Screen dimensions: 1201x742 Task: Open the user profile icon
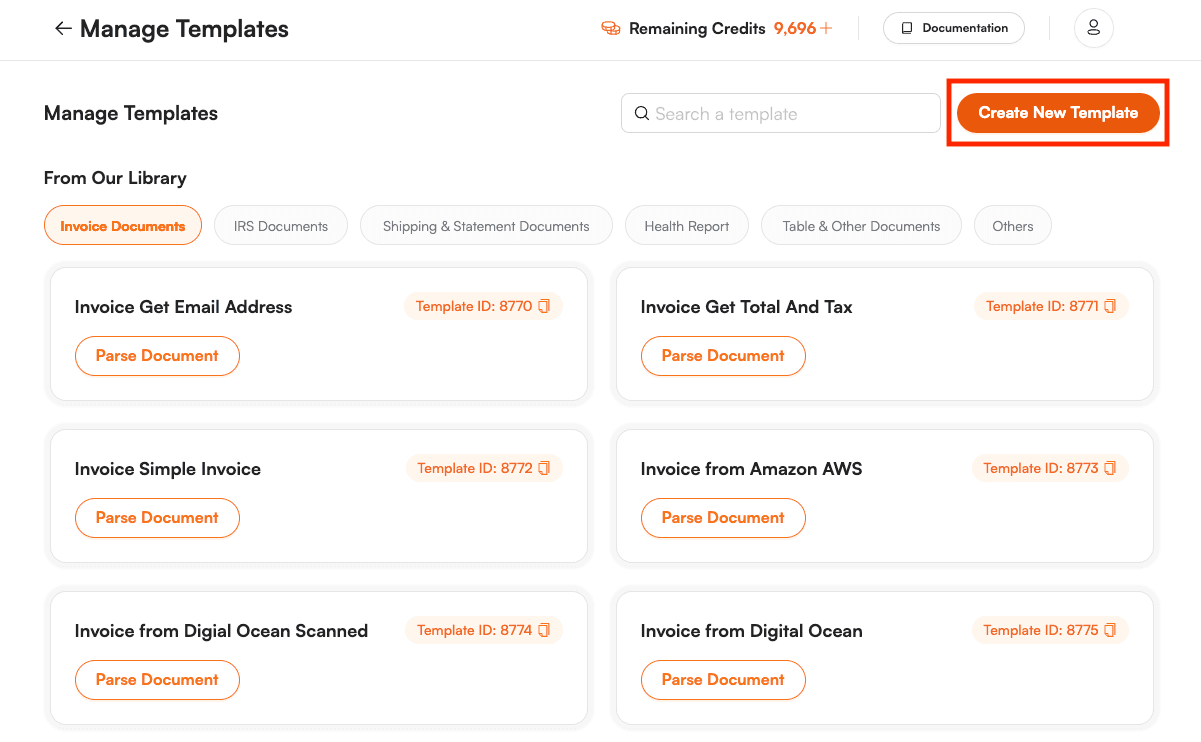point(1093,28)
